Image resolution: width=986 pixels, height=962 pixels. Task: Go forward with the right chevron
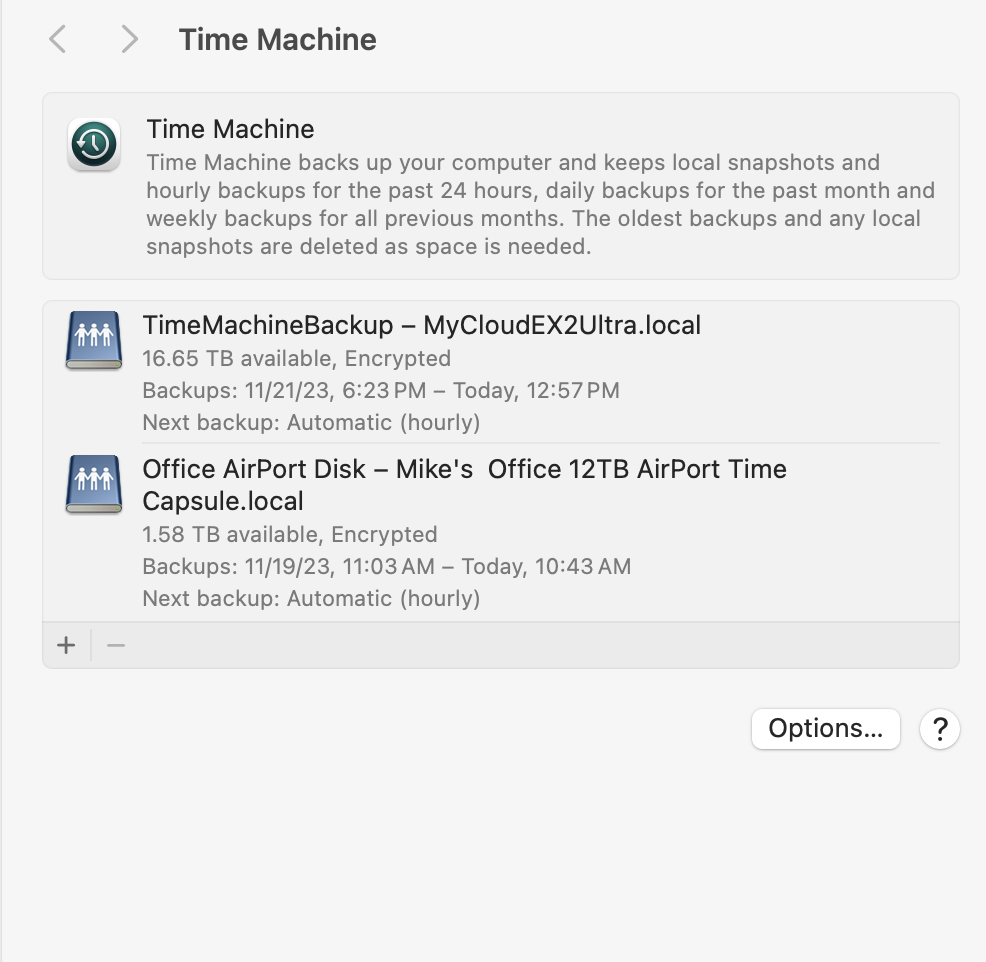(129, 39)
